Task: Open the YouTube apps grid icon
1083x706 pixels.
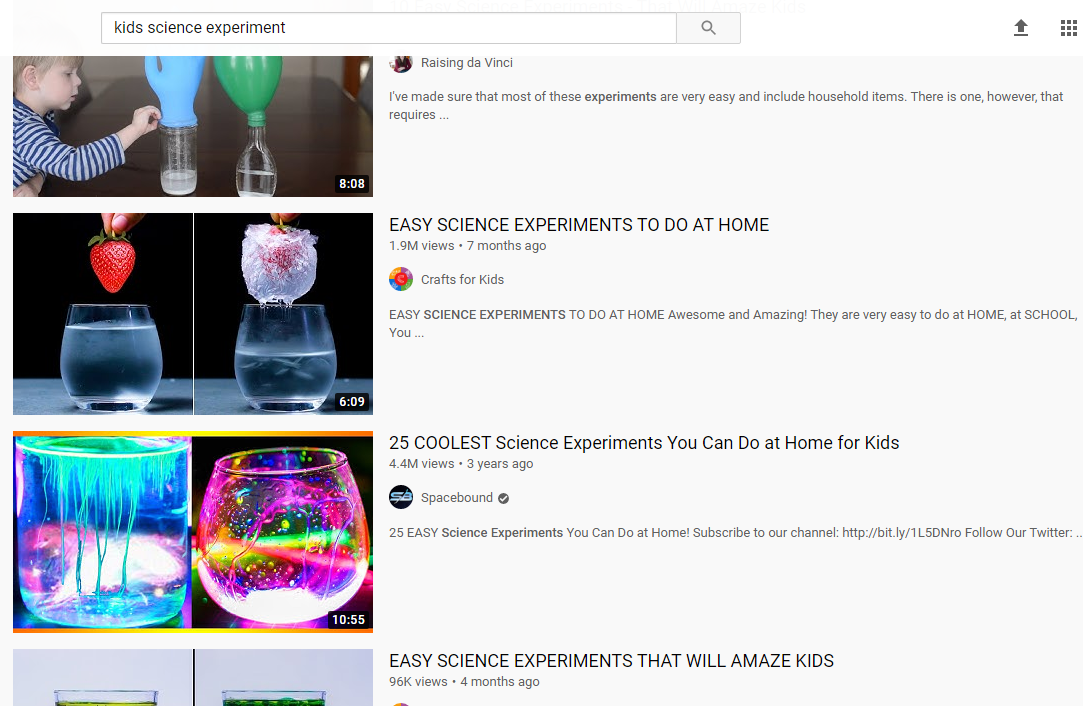Action: (x=1068, y=28)
